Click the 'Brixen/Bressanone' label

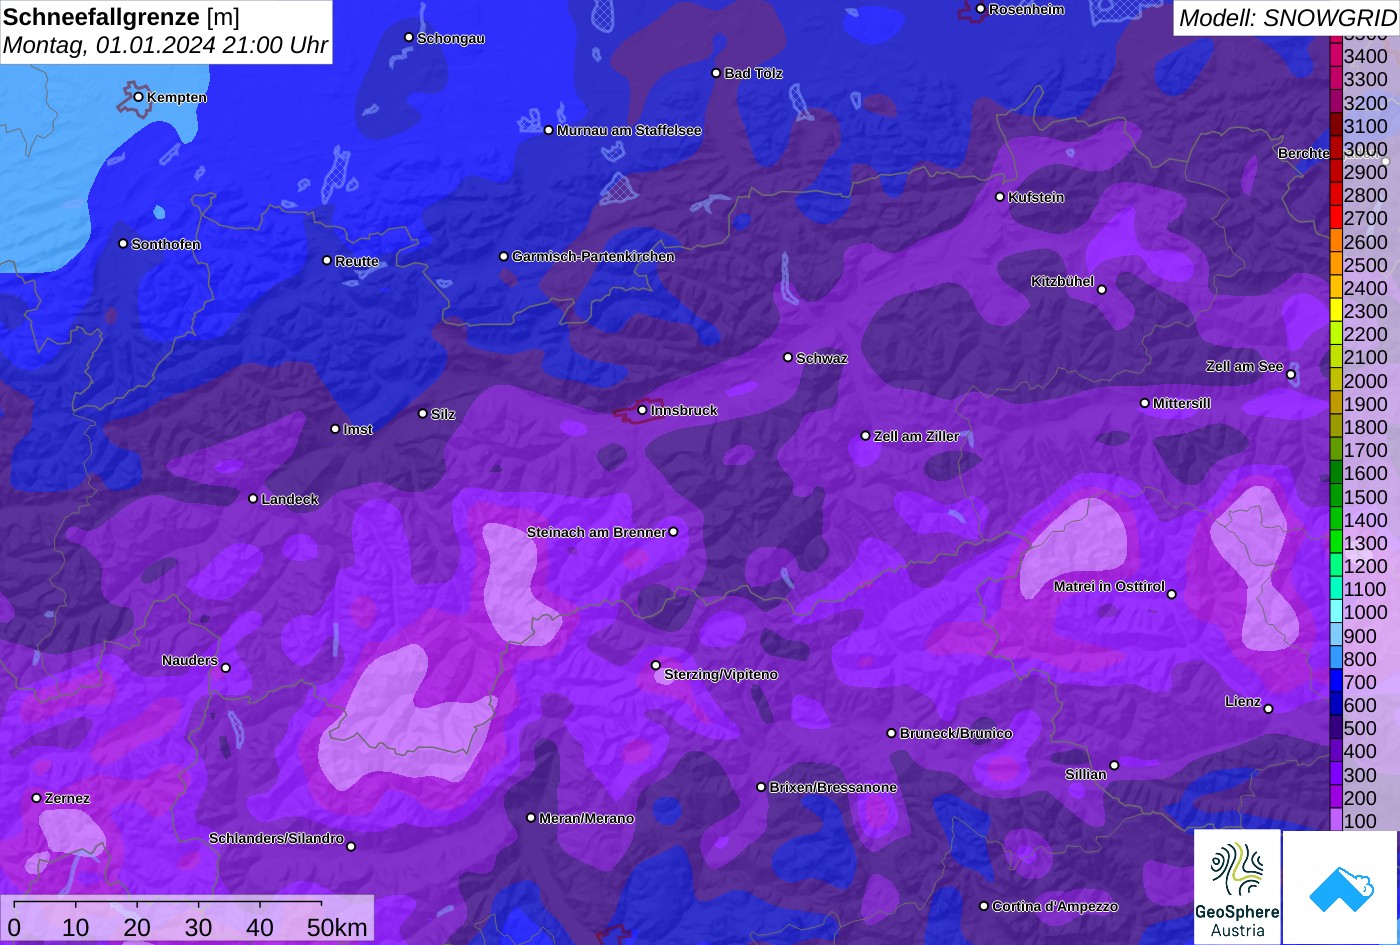(x=833, y=788)
